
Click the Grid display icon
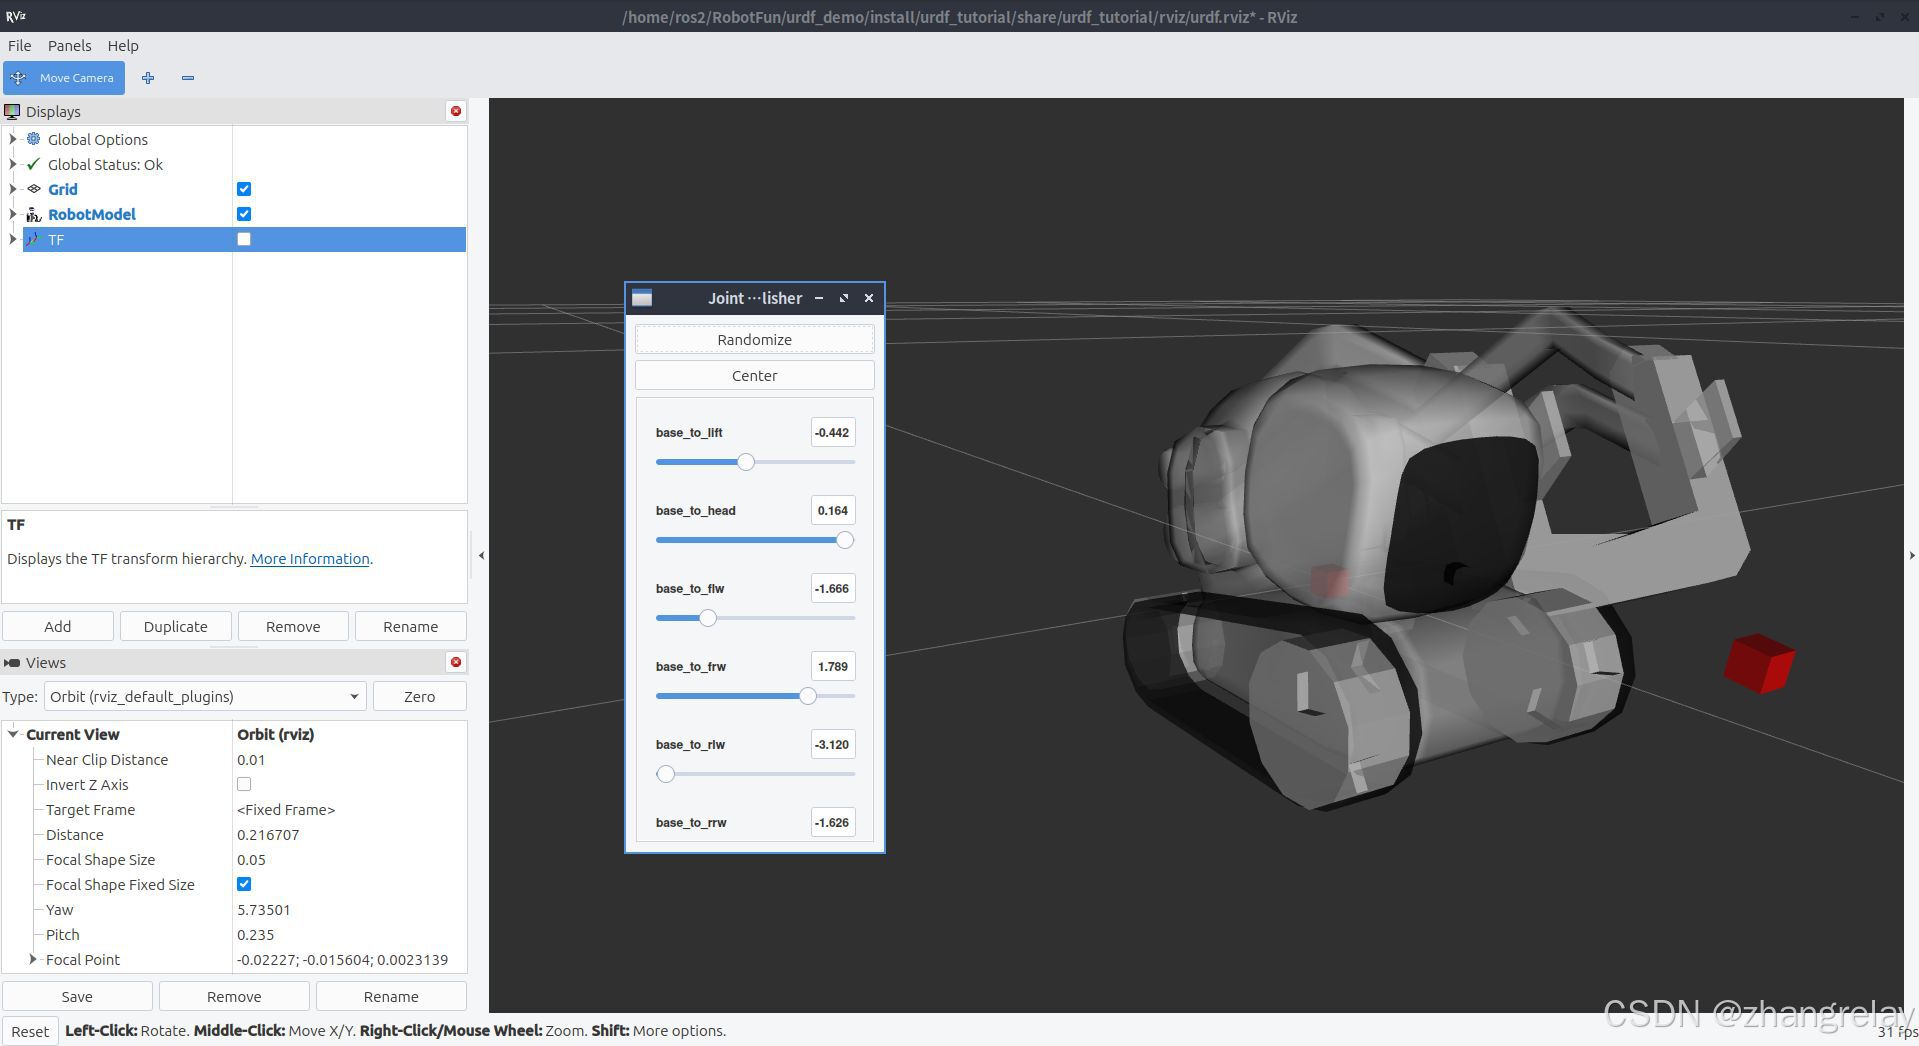click(34, 189)
